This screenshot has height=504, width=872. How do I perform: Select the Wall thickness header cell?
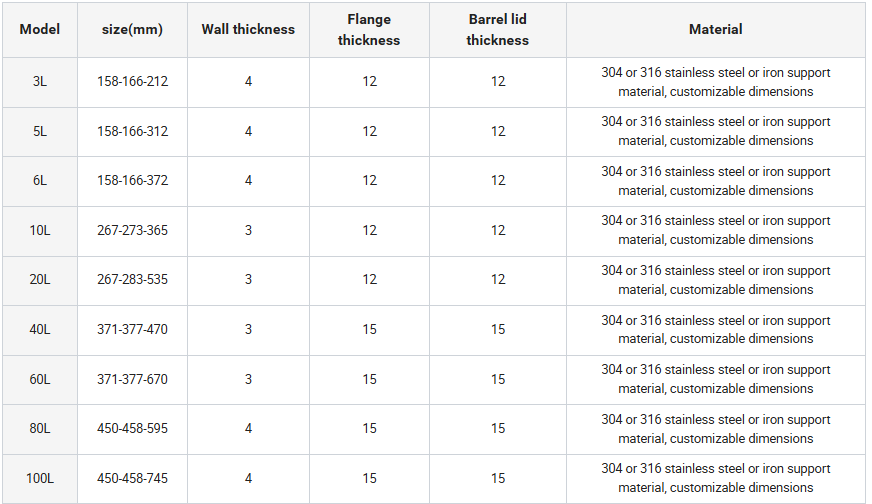248,29
